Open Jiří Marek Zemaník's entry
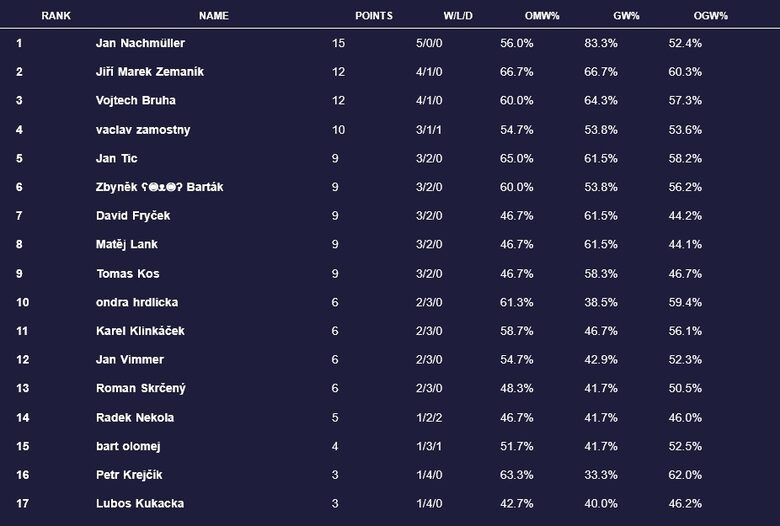The image size is (780, 526). [x=150, y=72]
